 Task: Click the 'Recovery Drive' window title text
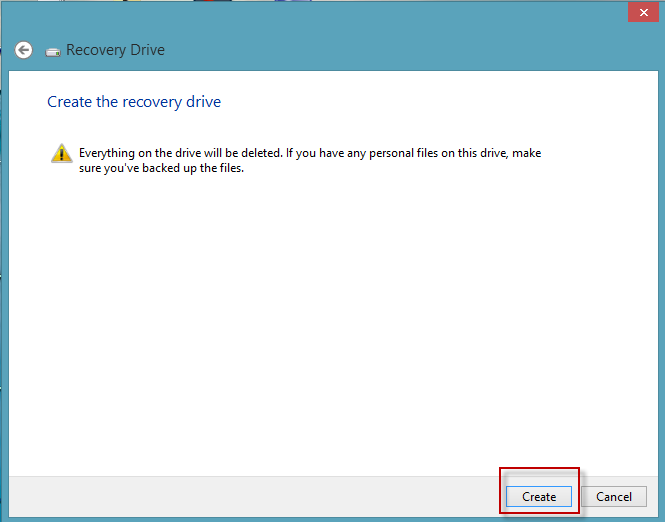click(x=115, y=50)
